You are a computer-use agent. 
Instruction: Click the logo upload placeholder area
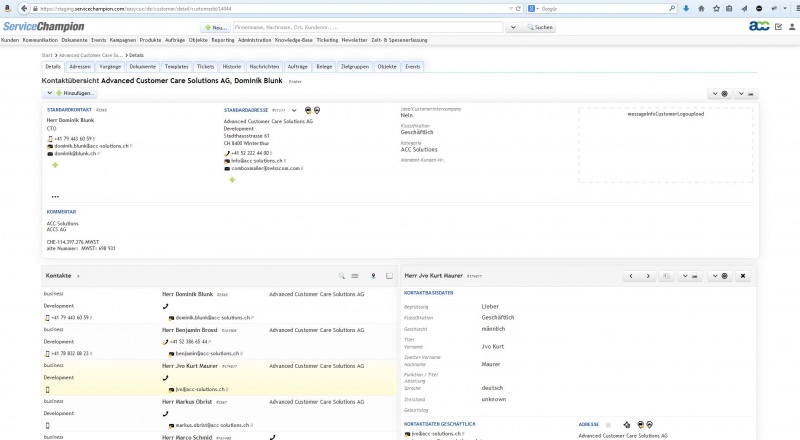(x=665, y=144)
